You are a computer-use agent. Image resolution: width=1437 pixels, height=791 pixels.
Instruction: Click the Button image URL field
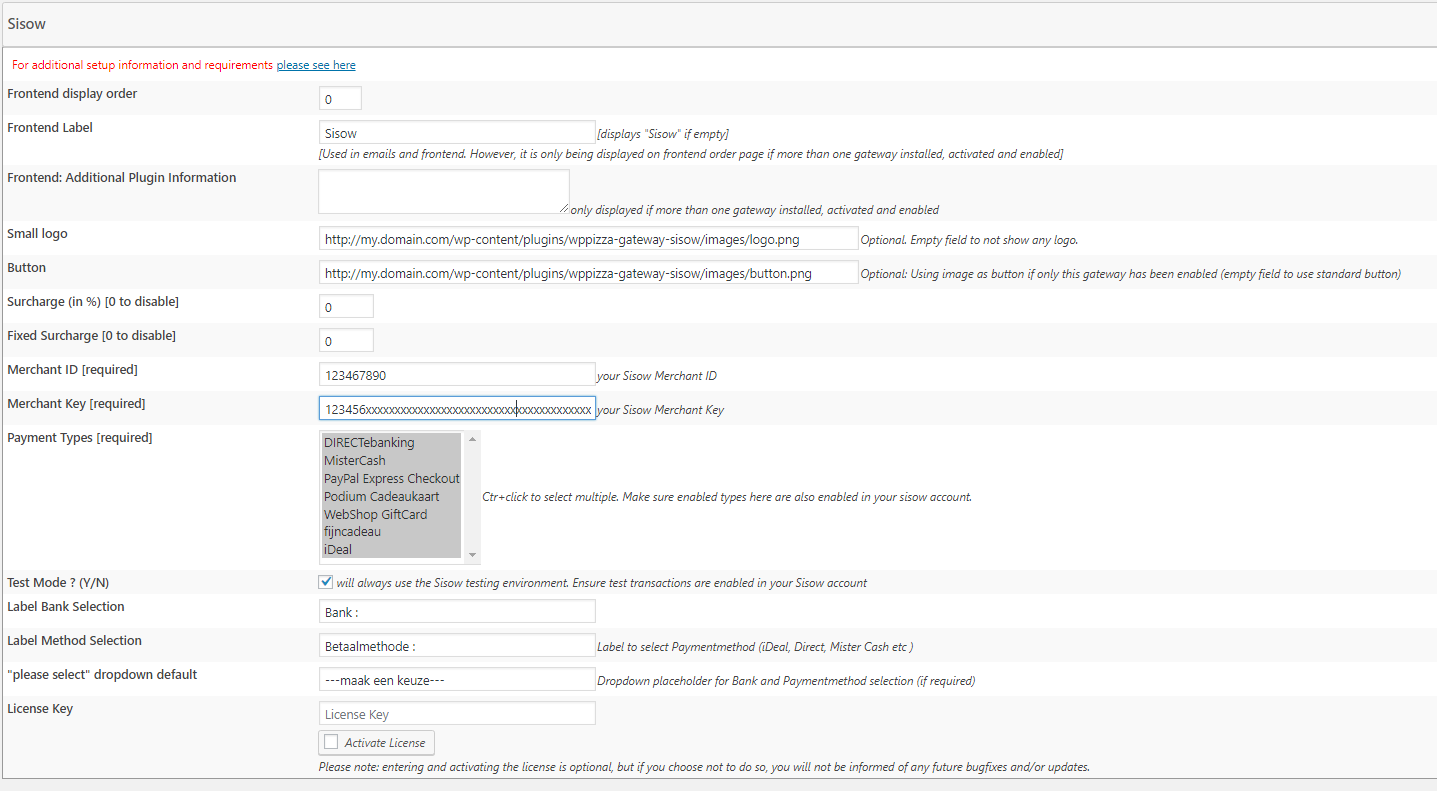tap(588, 273)
